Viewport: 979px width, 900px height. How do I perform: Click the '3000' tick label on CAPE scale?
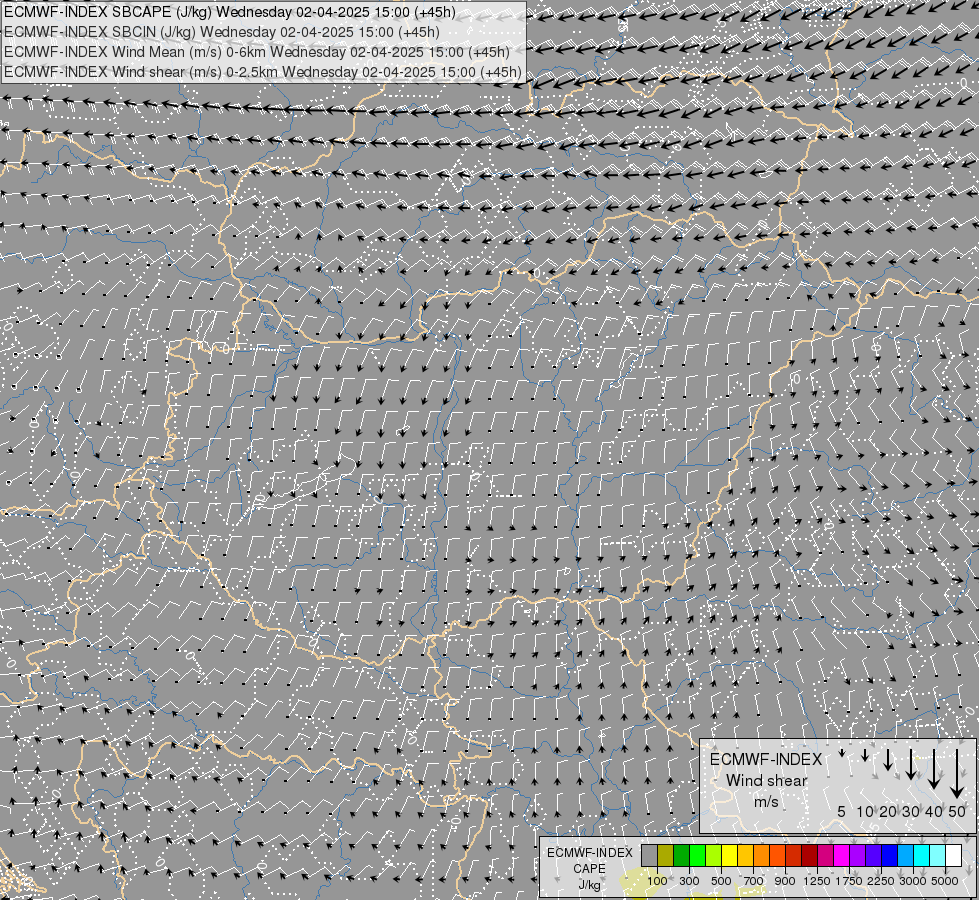(913, 881)
